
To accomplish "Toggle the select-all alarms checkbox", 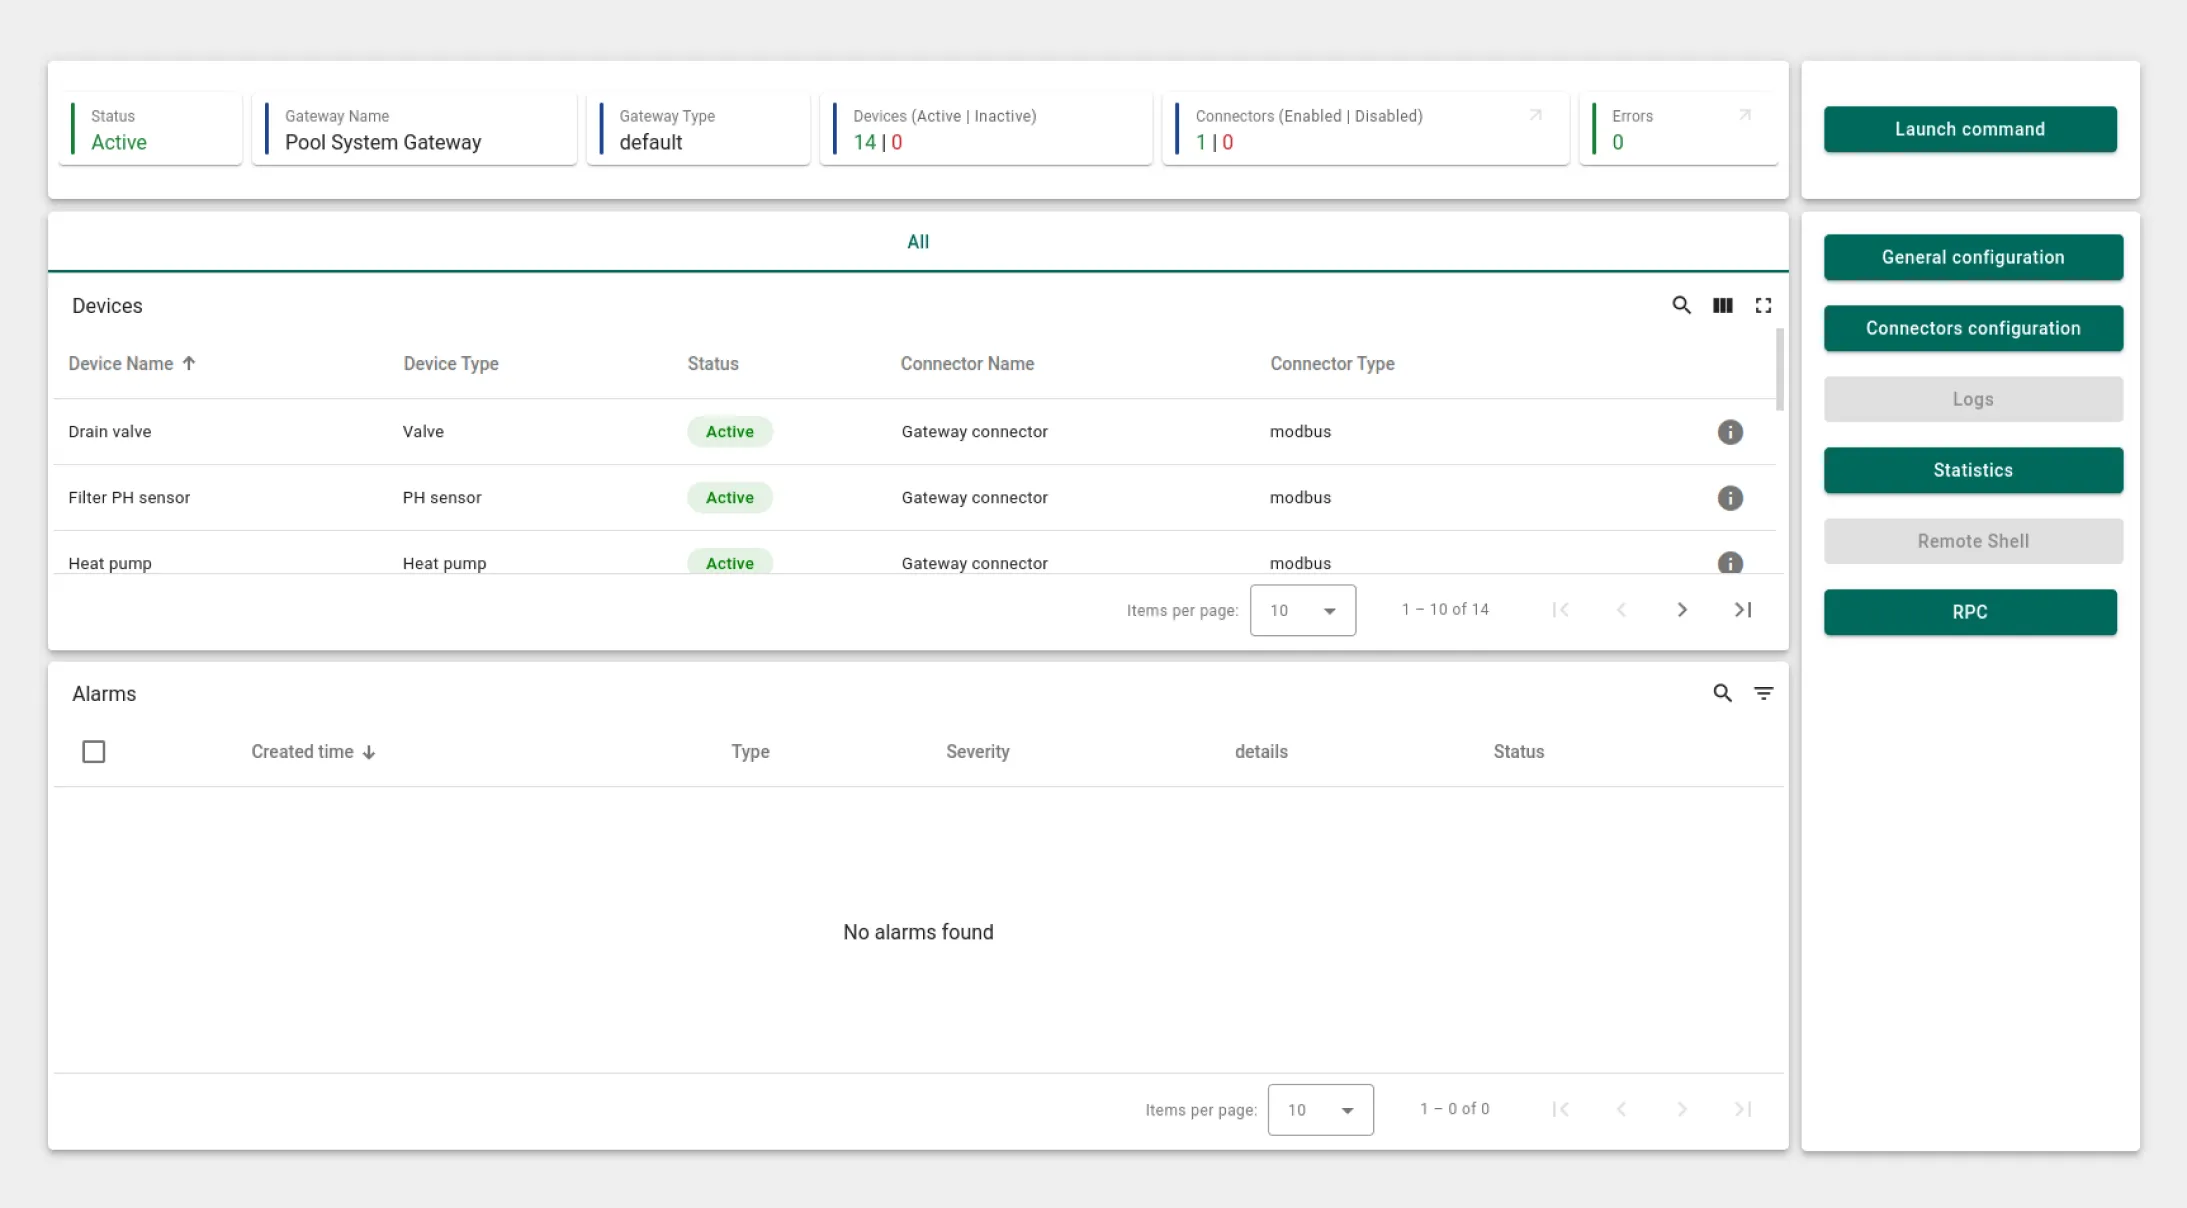I will point(94,752).
